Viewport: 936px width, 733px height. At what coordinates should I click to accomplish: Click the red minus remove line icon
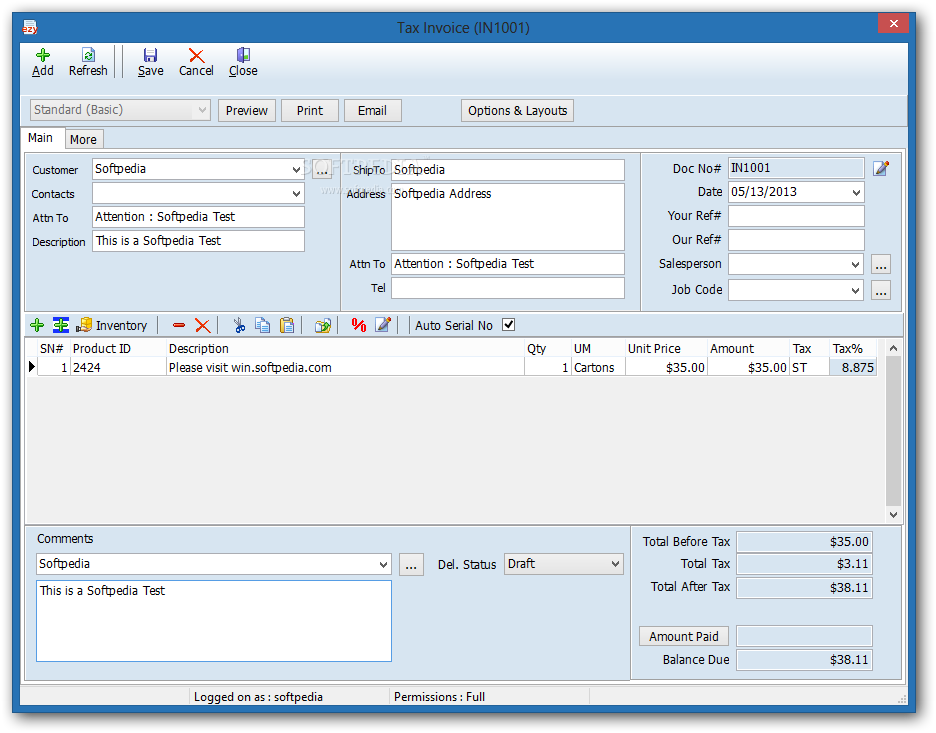(x=178, y=325)
